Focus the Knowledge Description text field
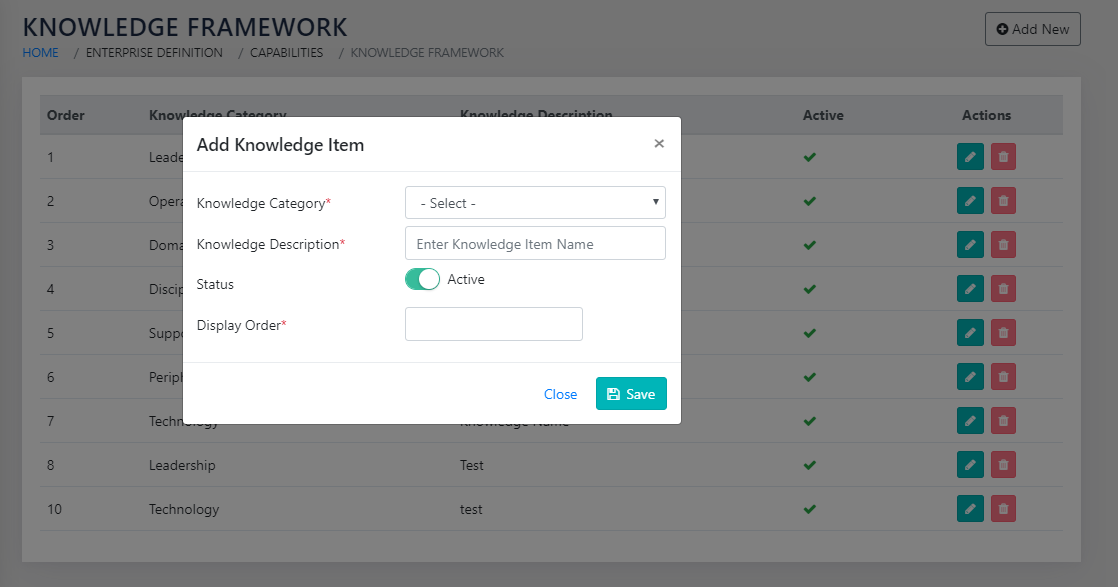Image resolution: width=1118 pixels, height=587 pixels. 535,244
